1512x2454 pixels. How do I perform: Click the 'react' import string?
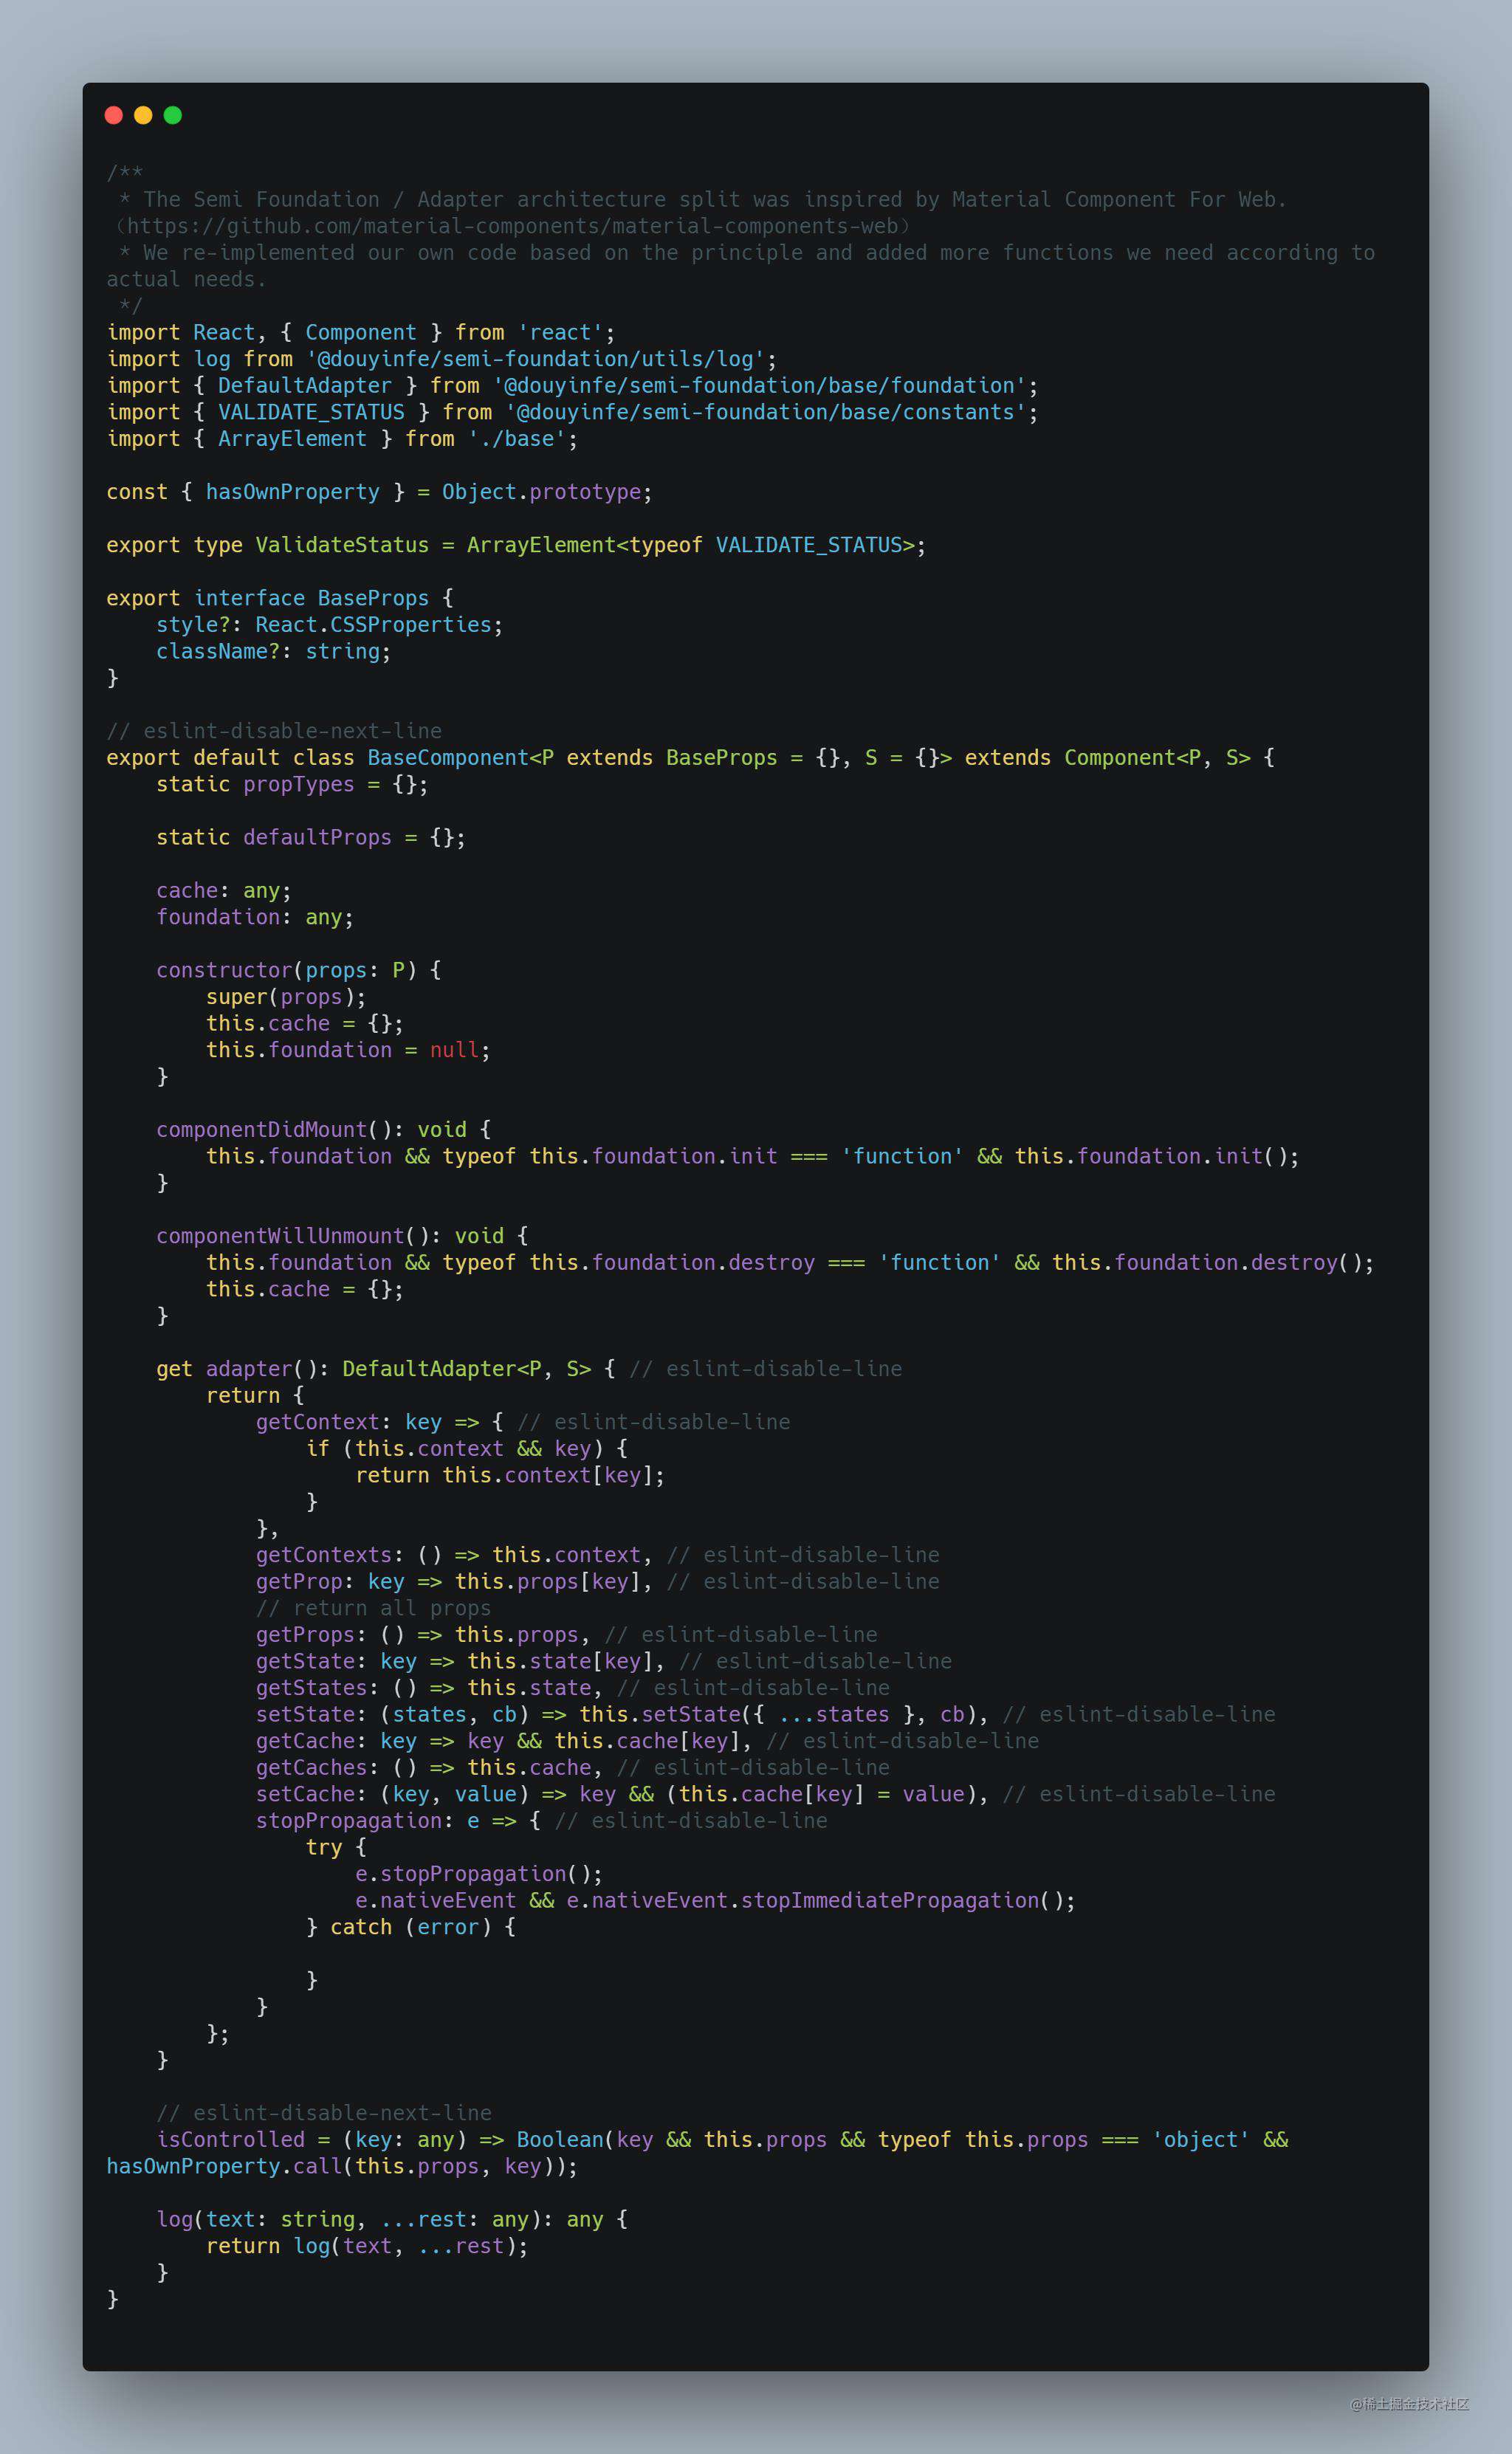click(560, 332)
